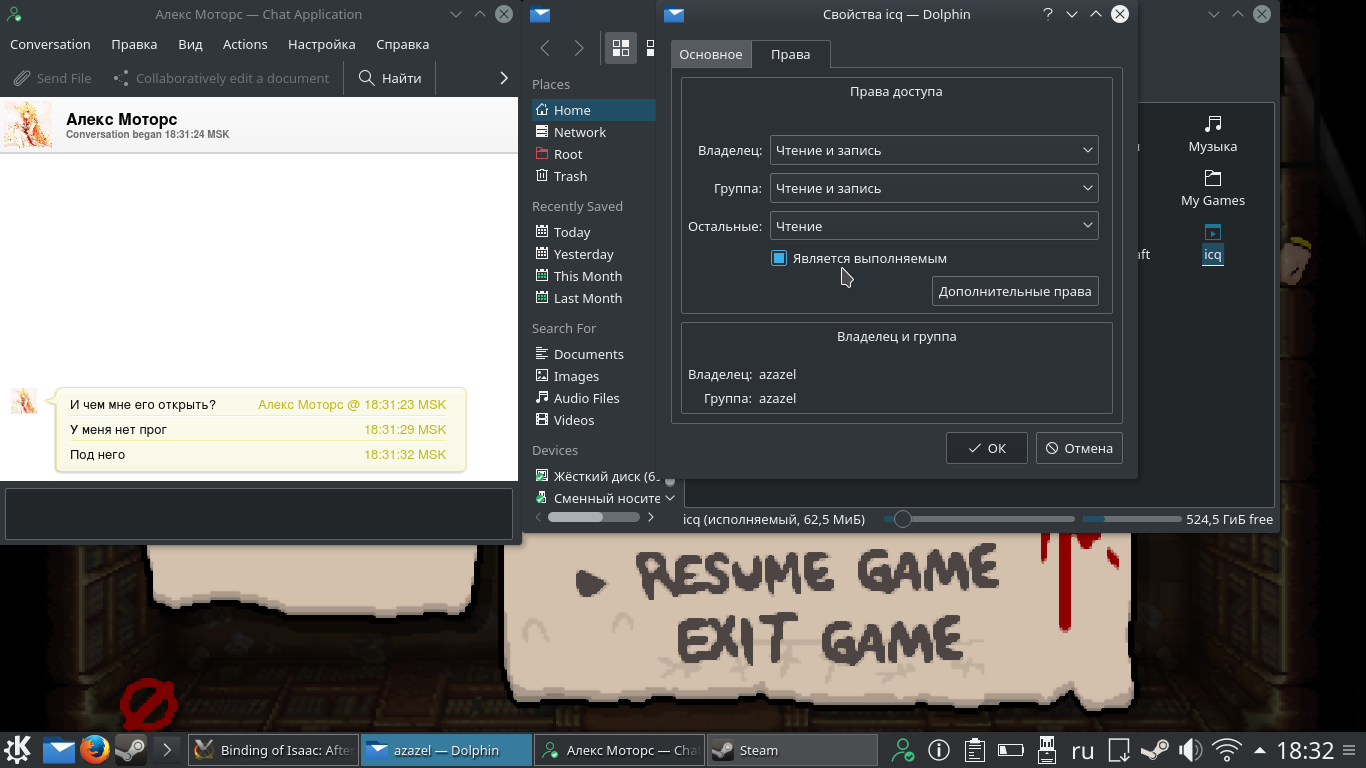Click the free disk space bar in Dolphin
Viewport: 1366px width, 768px height.
pyautogui.click(x=1132, y=519)
